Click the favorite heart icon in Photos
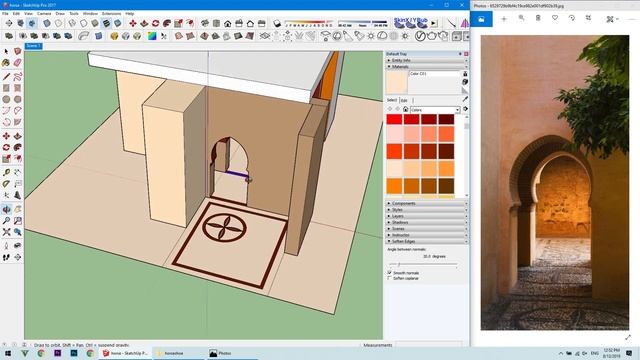Image resolution: width=640 pixels, height=360 pixels. click(x=555, y=18)
